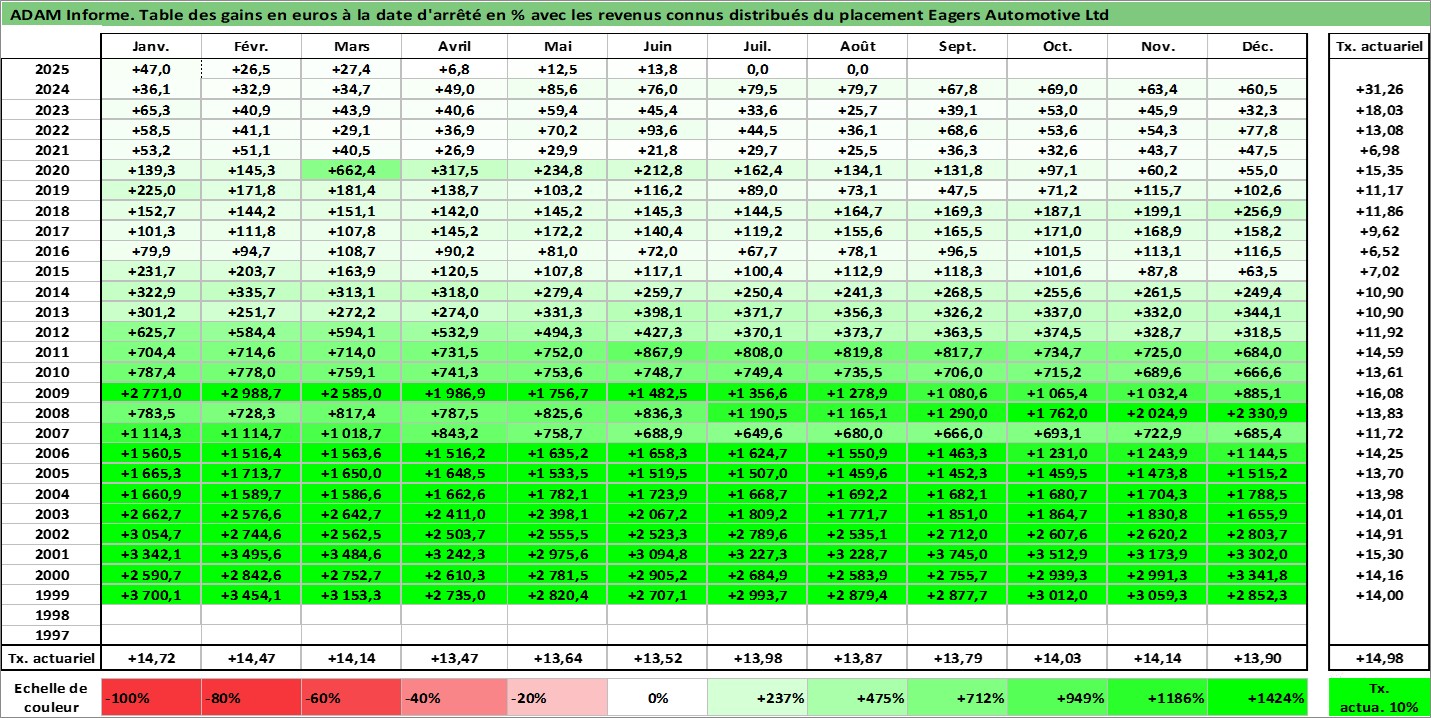Click the +2 330,9 value in 2008 Déc.
1431x718 pixels.
point(1257,413)
